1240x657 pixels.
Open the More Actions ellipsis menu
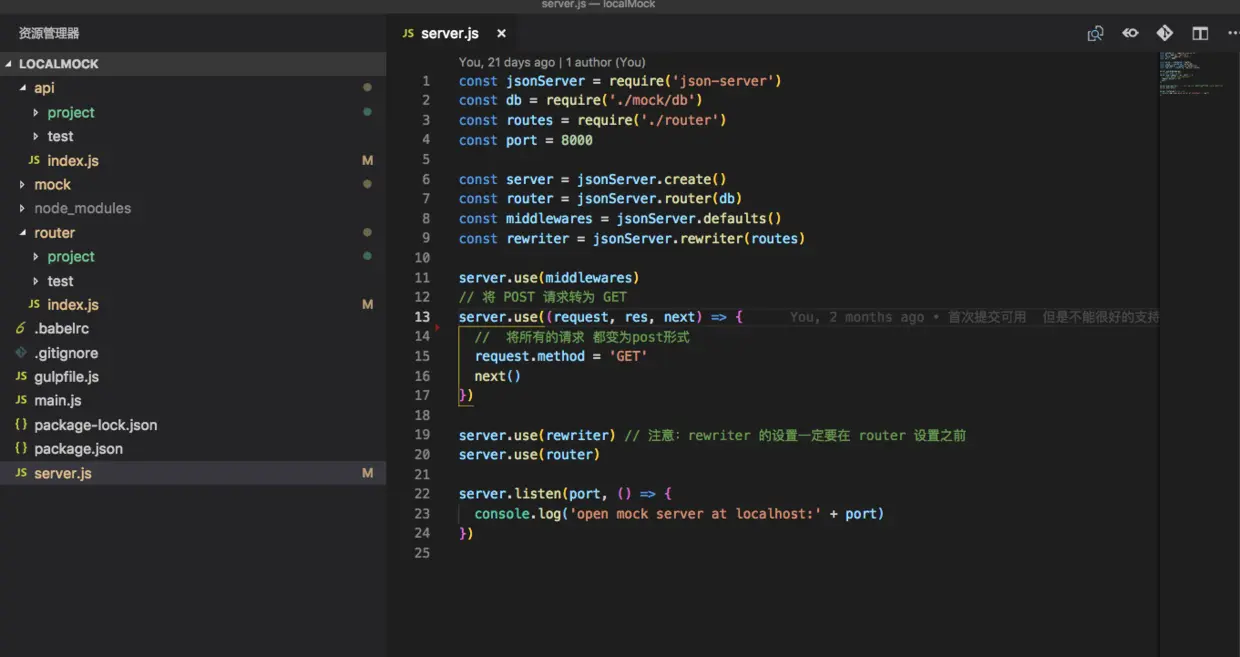coord(1233,33)
